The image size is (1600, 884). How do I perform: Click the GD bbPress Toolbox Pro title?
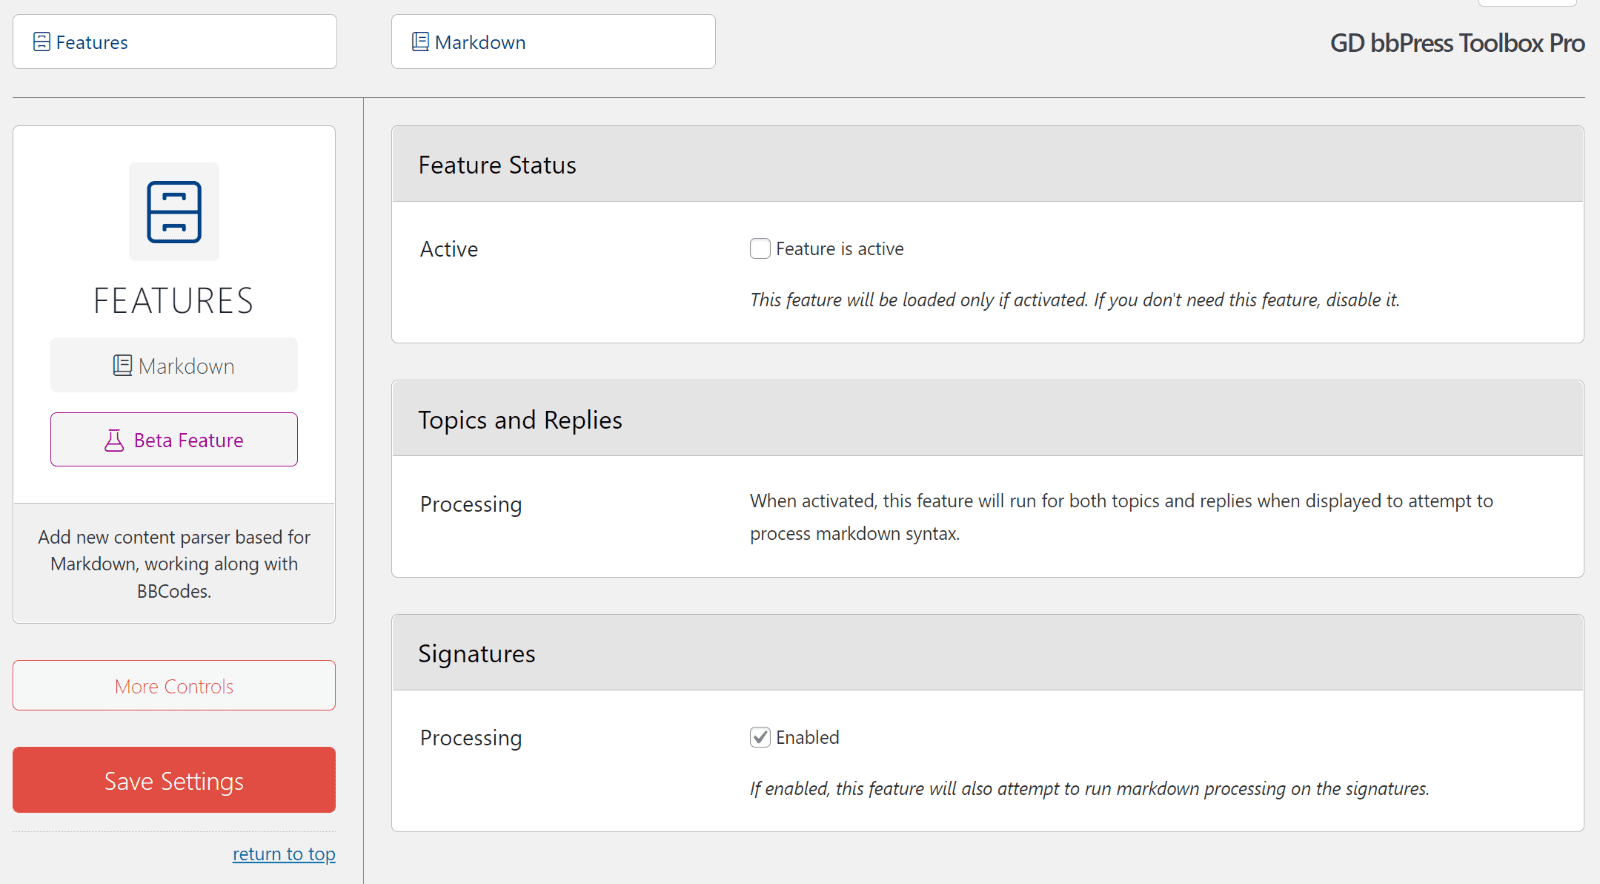[x=1456, y=43]
